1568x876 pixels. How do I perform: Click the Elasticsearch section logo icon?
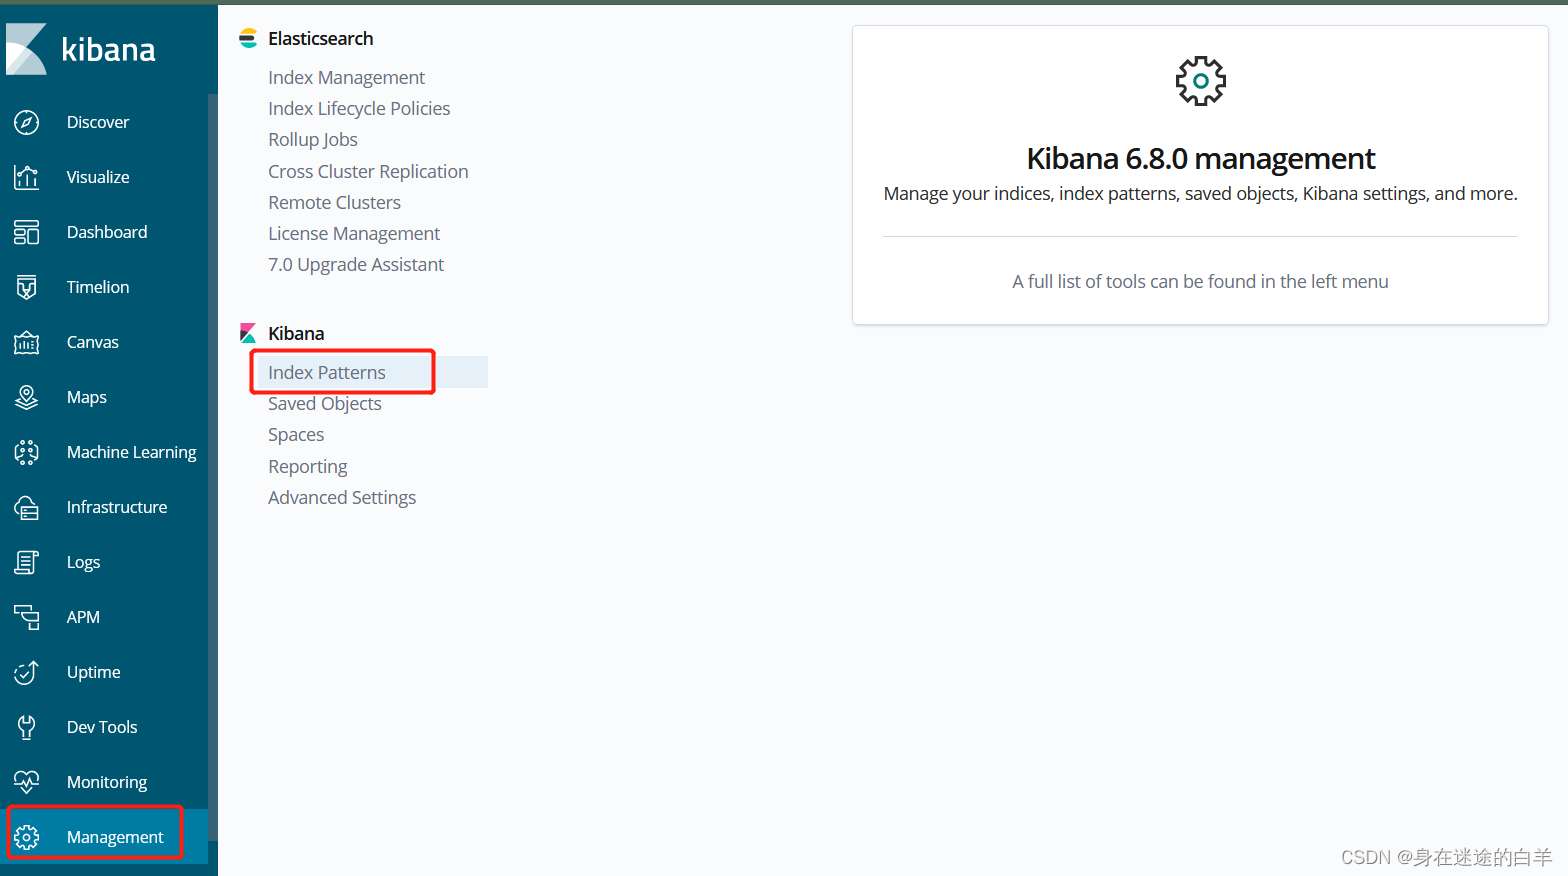point(248,38)
